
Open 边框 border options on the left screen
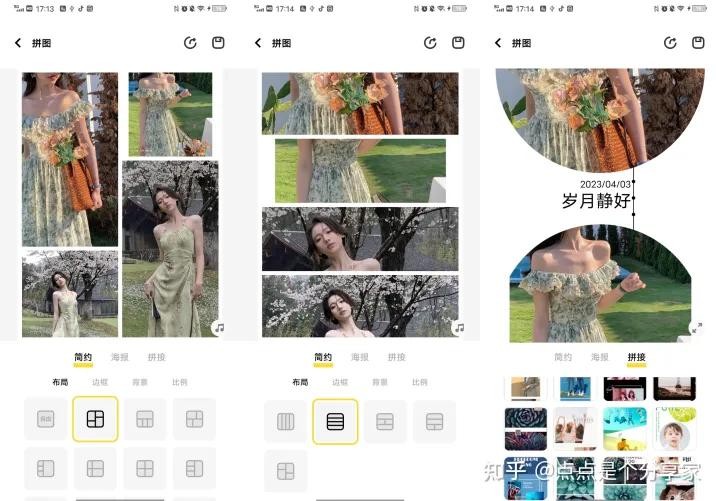(100, 382)
